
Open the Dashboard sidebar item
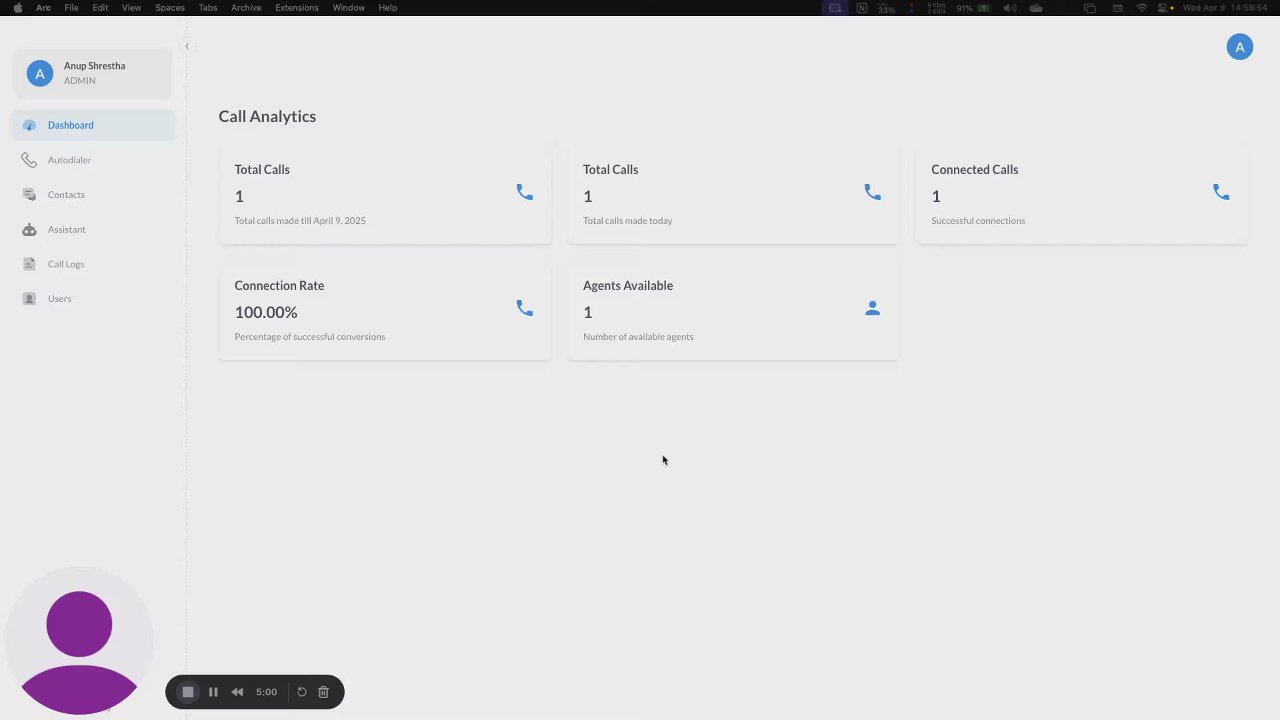point(94,125)
